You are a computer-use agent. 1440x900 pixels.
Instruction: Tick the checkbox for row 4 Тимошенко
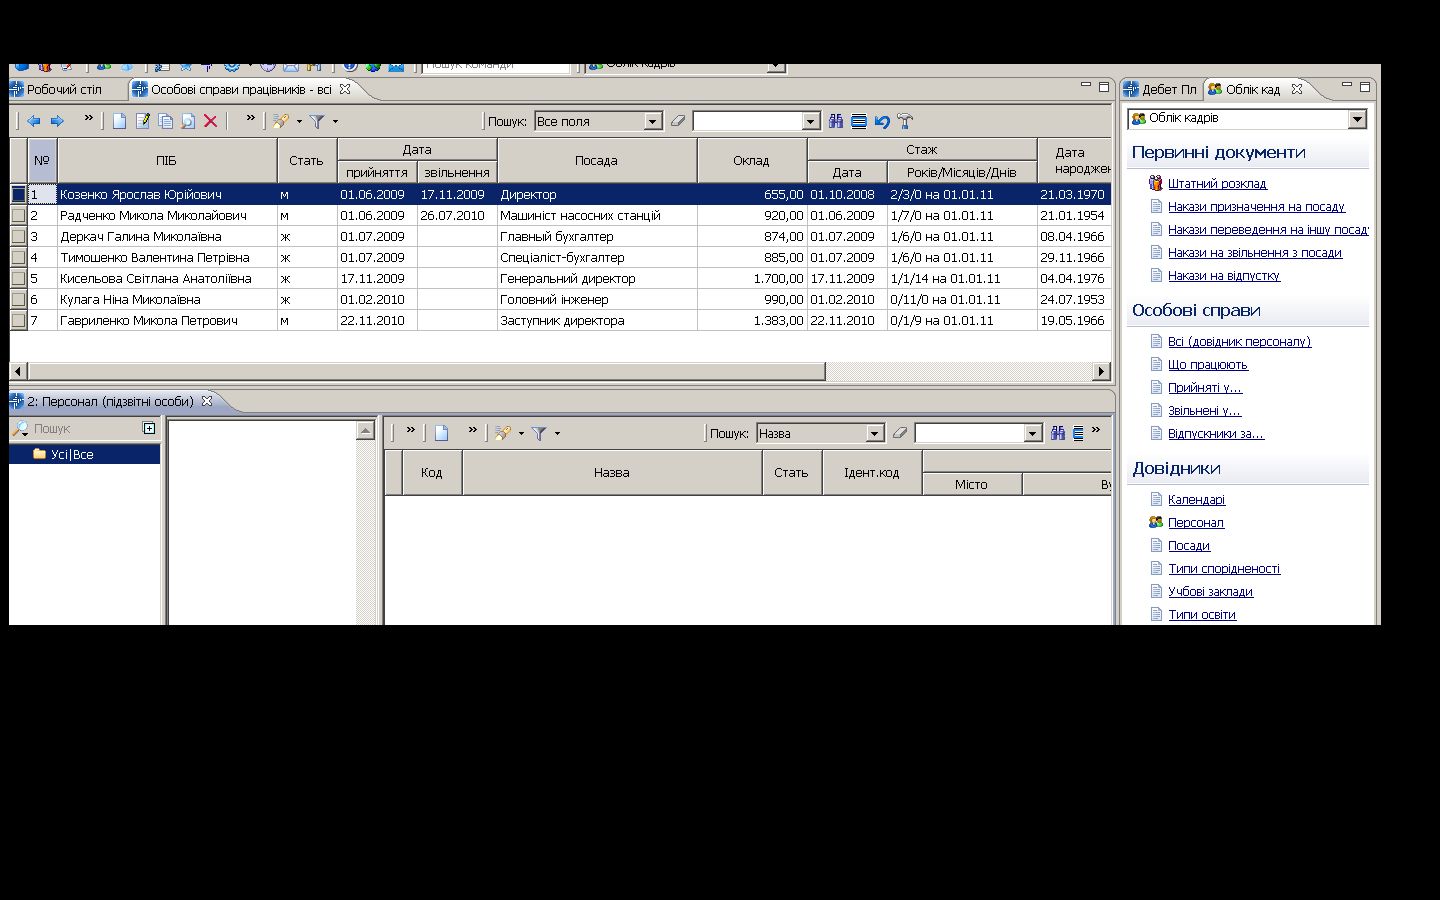18,257
